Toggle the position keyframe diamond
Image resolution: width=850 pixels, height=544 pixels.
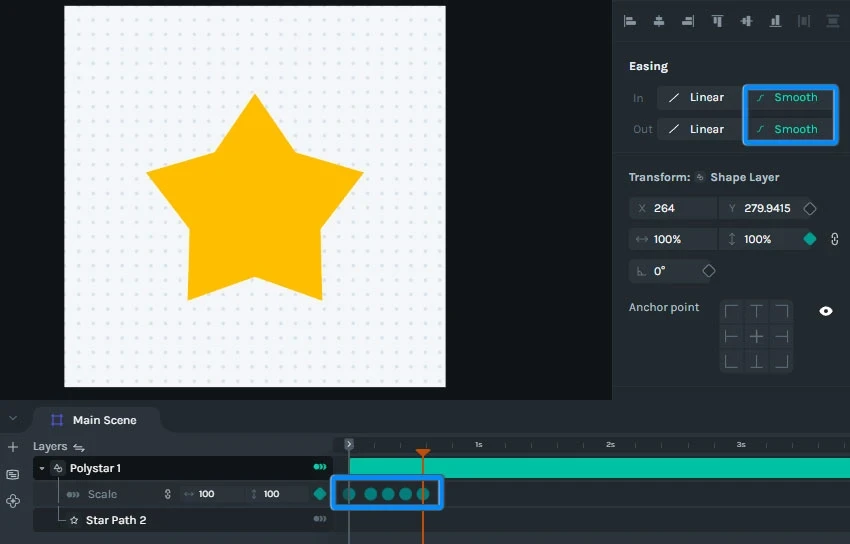[810, 209]
